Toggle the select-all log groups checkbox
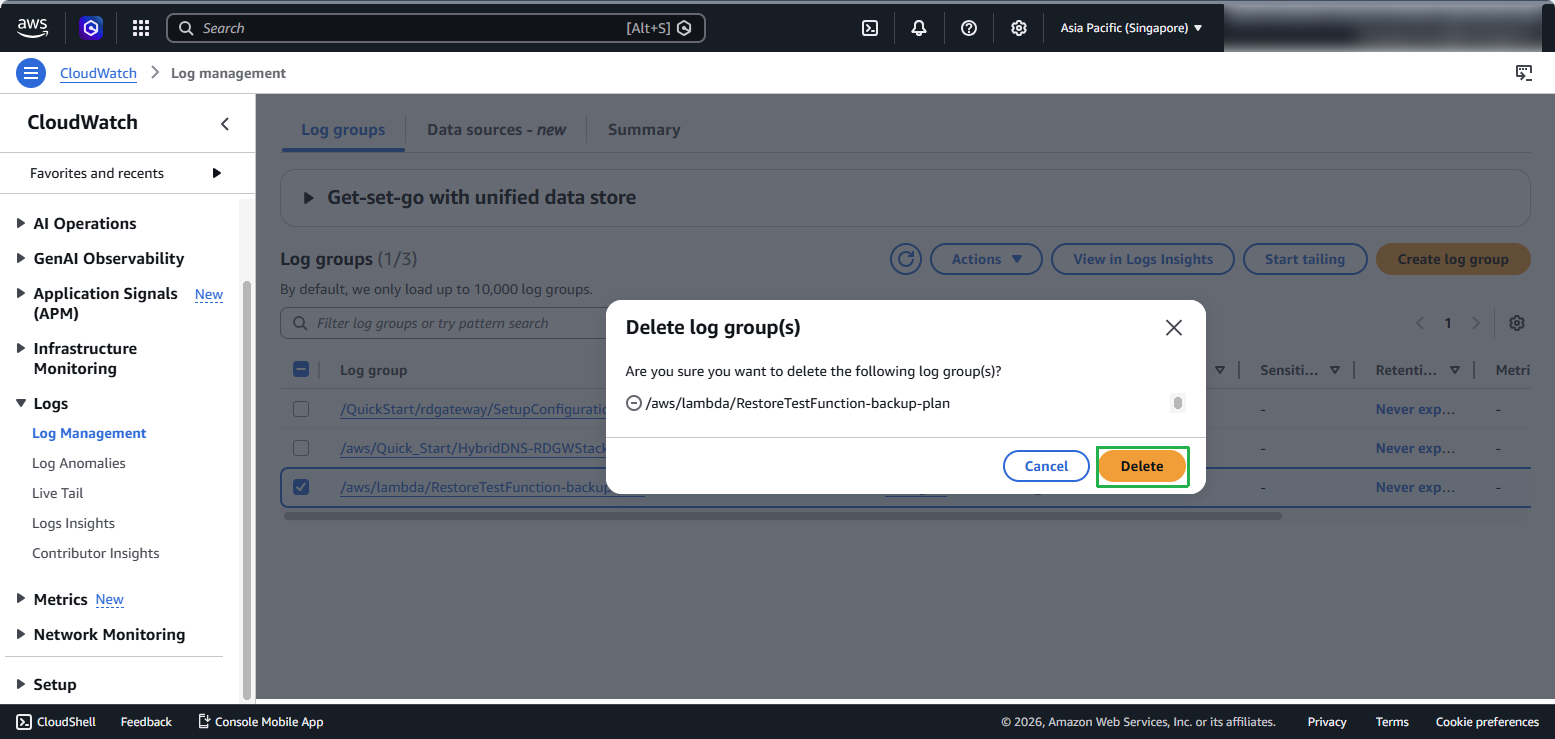 coord(301,369)
